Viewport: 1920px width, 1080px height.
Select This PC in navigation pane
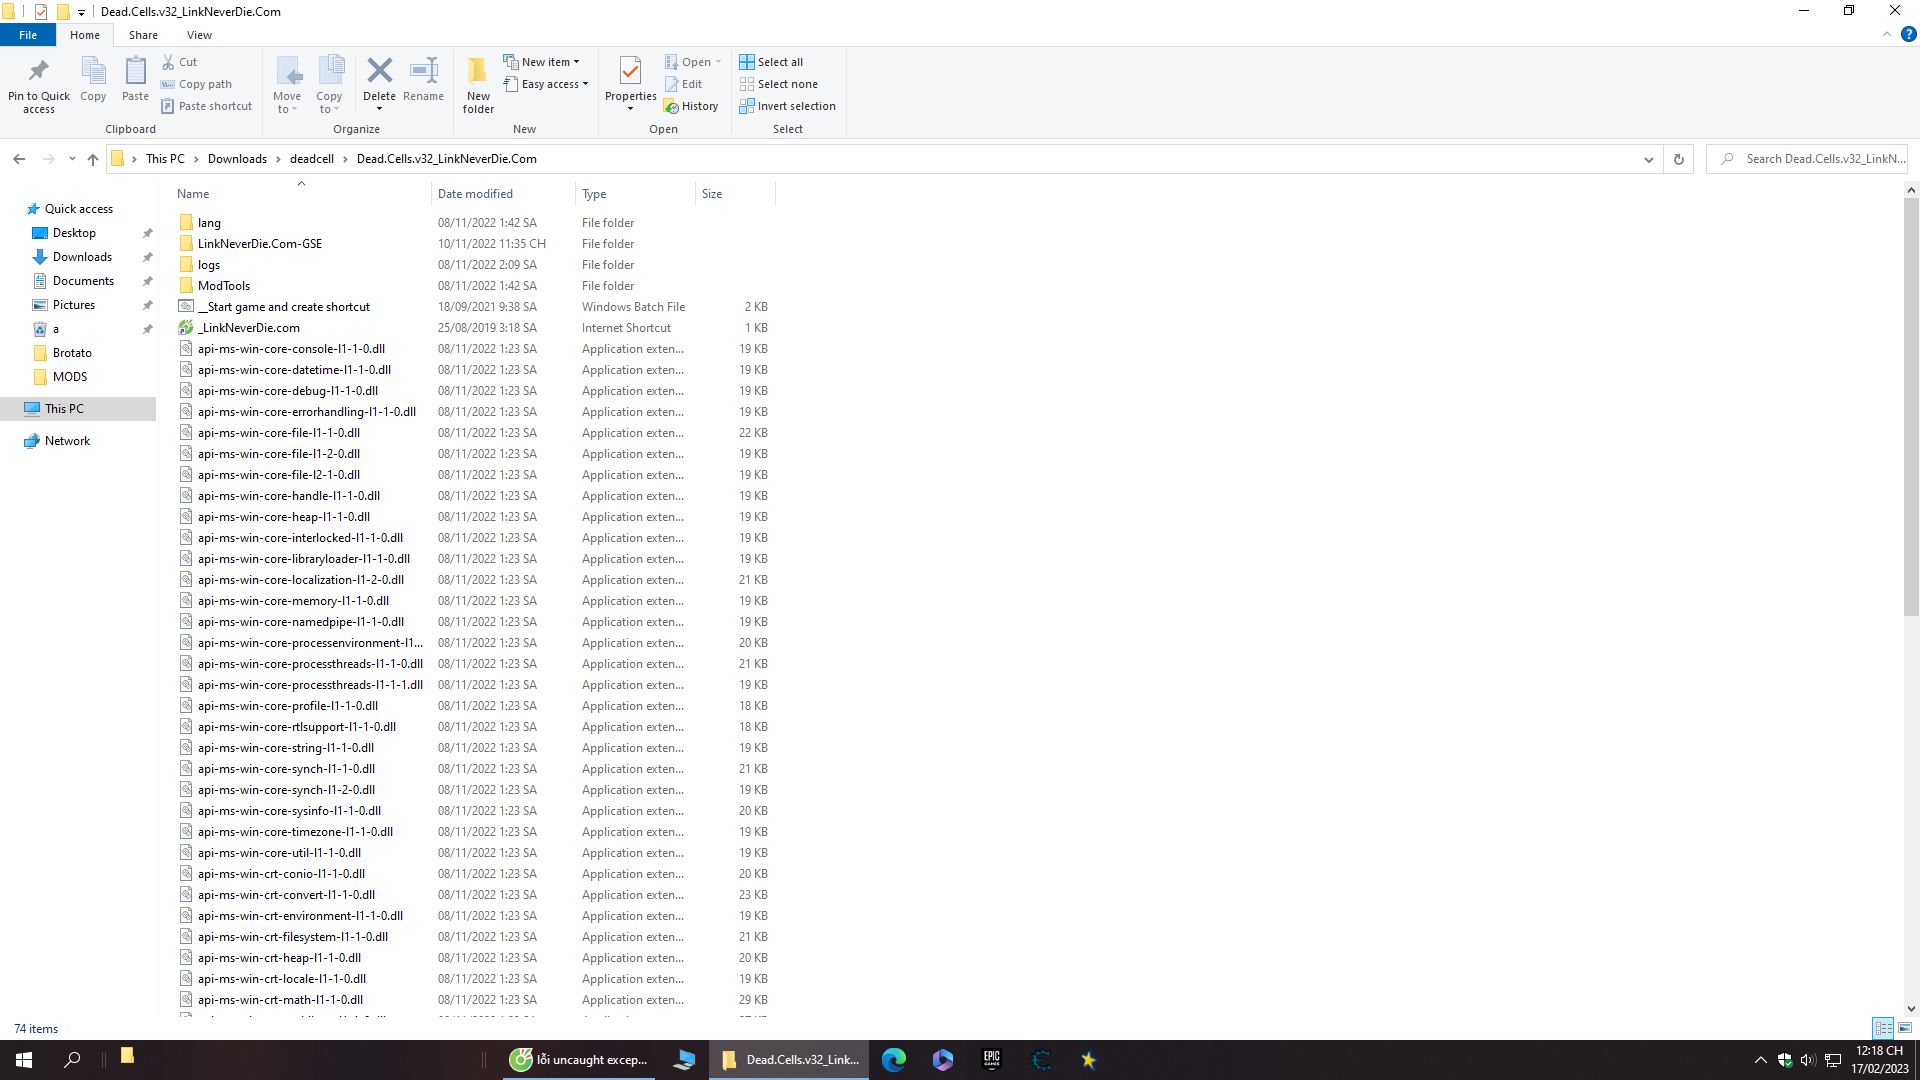pyautogui.click(x=64, y=409)
